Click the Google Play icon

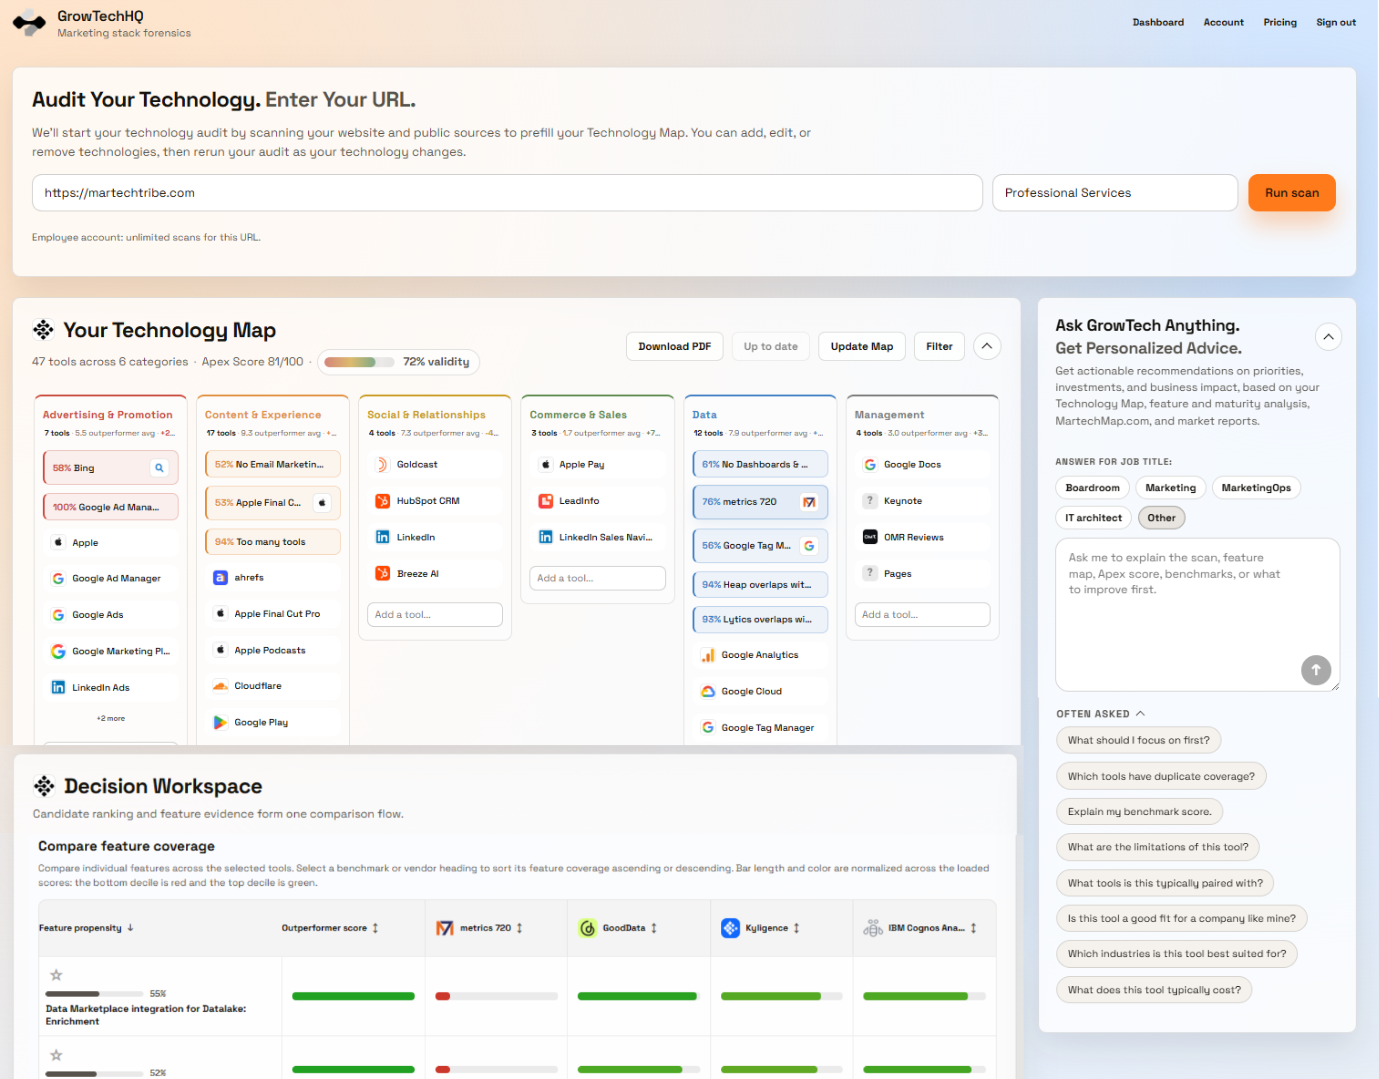click(220, 722)
